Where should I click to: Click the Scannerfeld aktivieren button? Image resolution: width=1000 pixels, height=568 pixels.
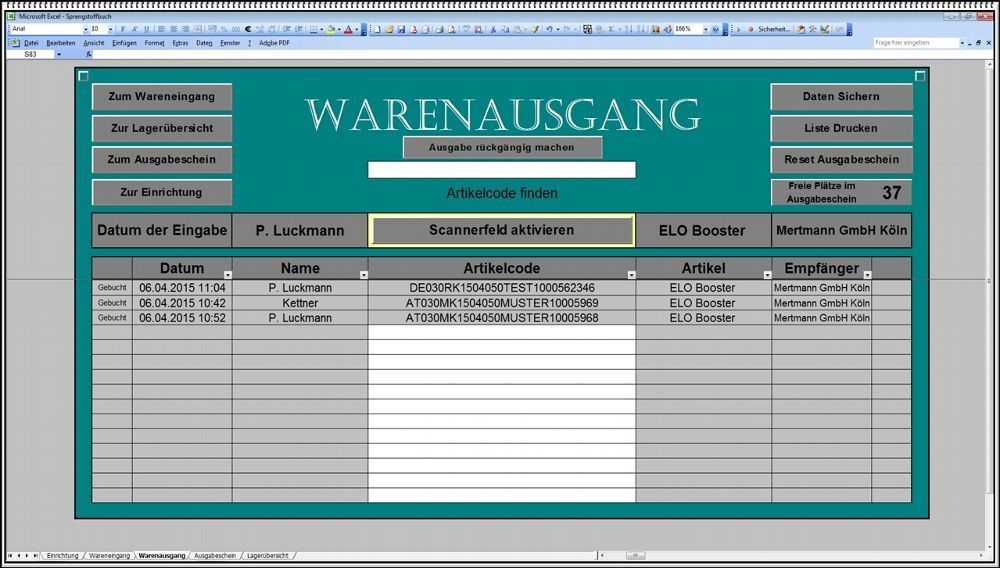point(501,230)
